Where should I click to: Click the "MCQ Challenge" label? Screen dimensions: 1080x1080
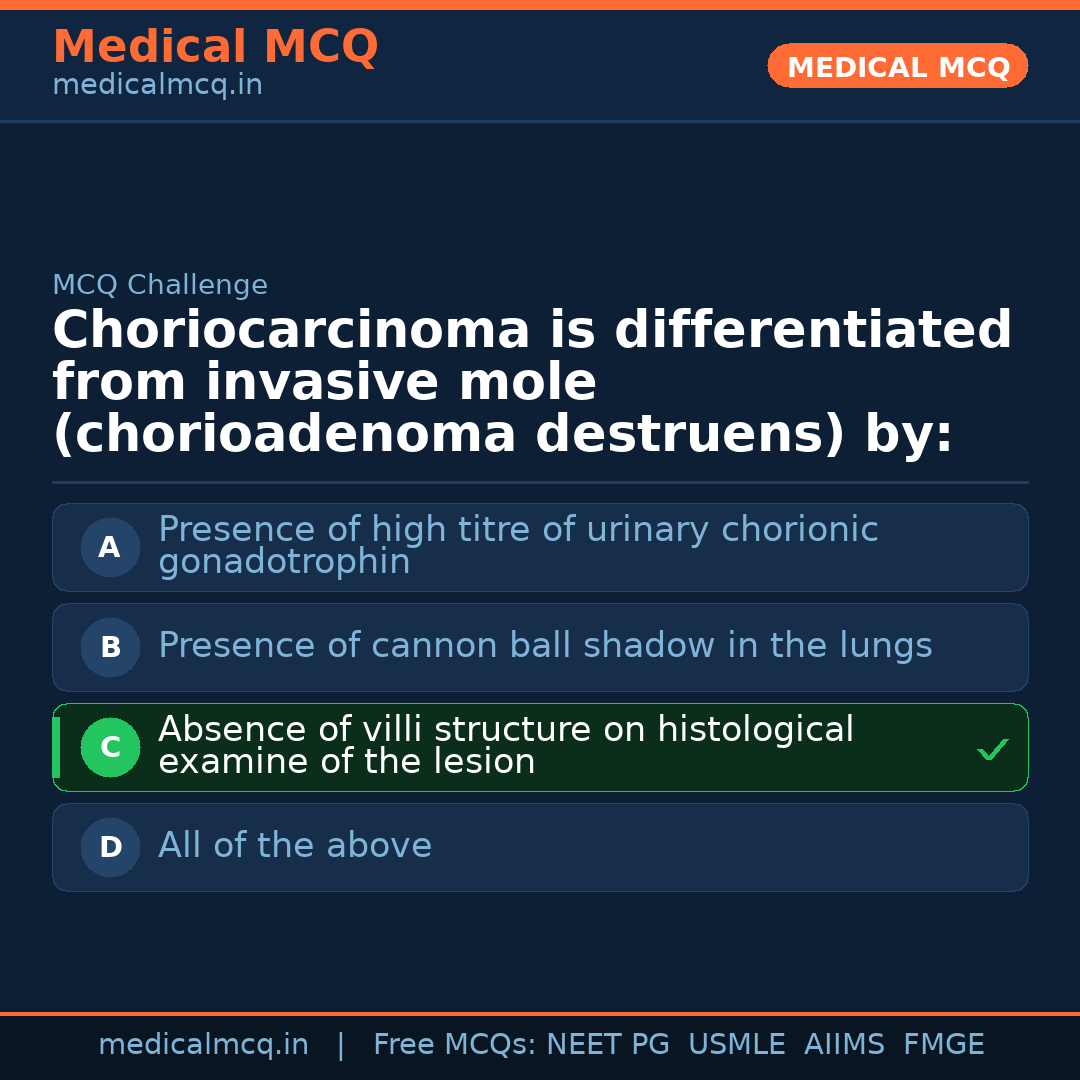[x=160, y=285]
